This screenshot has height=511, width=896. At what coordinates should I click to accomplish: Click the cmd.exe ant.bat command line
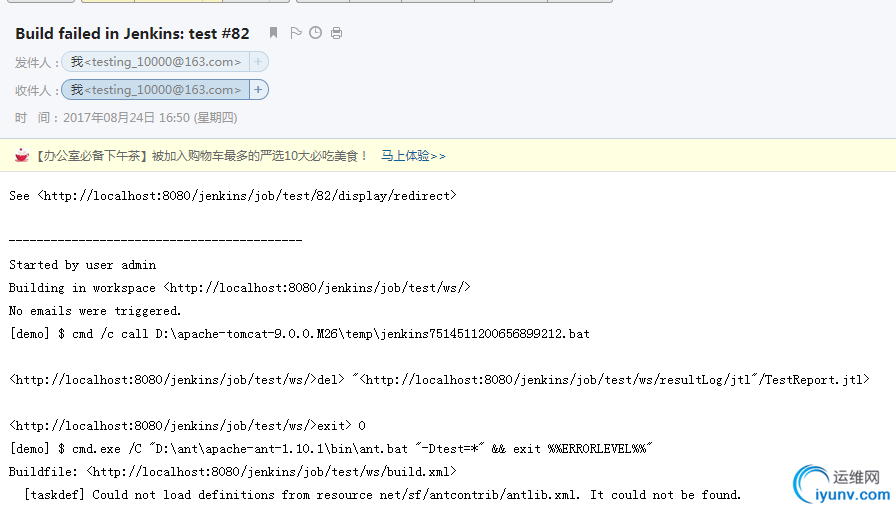pos(331,449)
